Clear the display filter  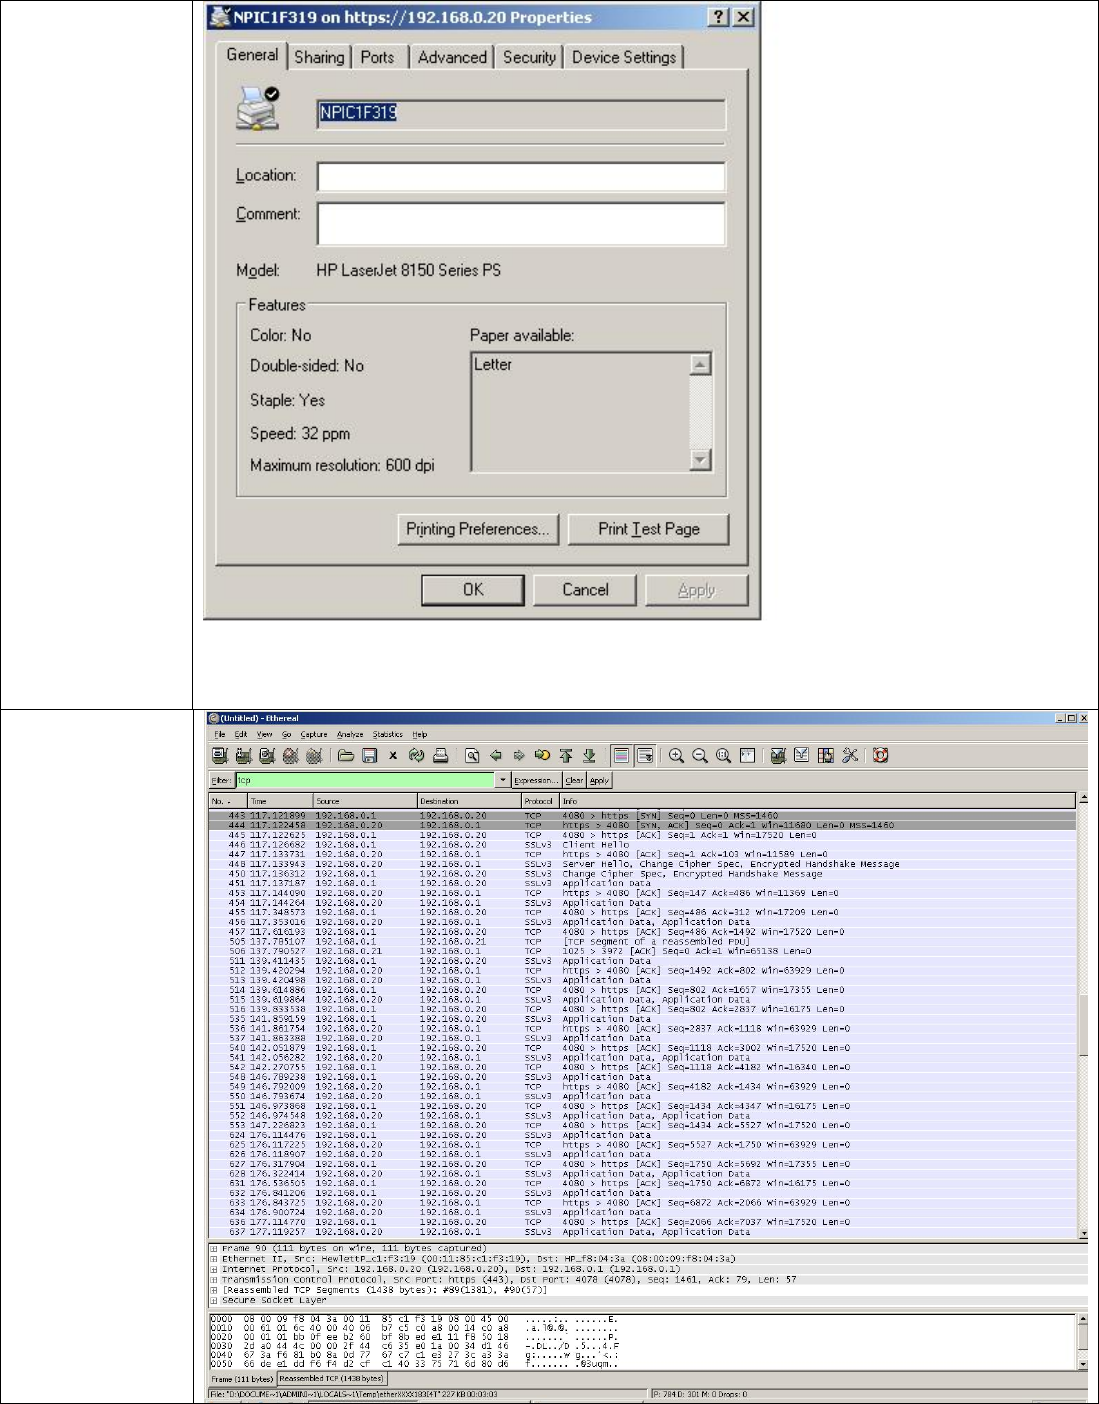click(574, 780)
